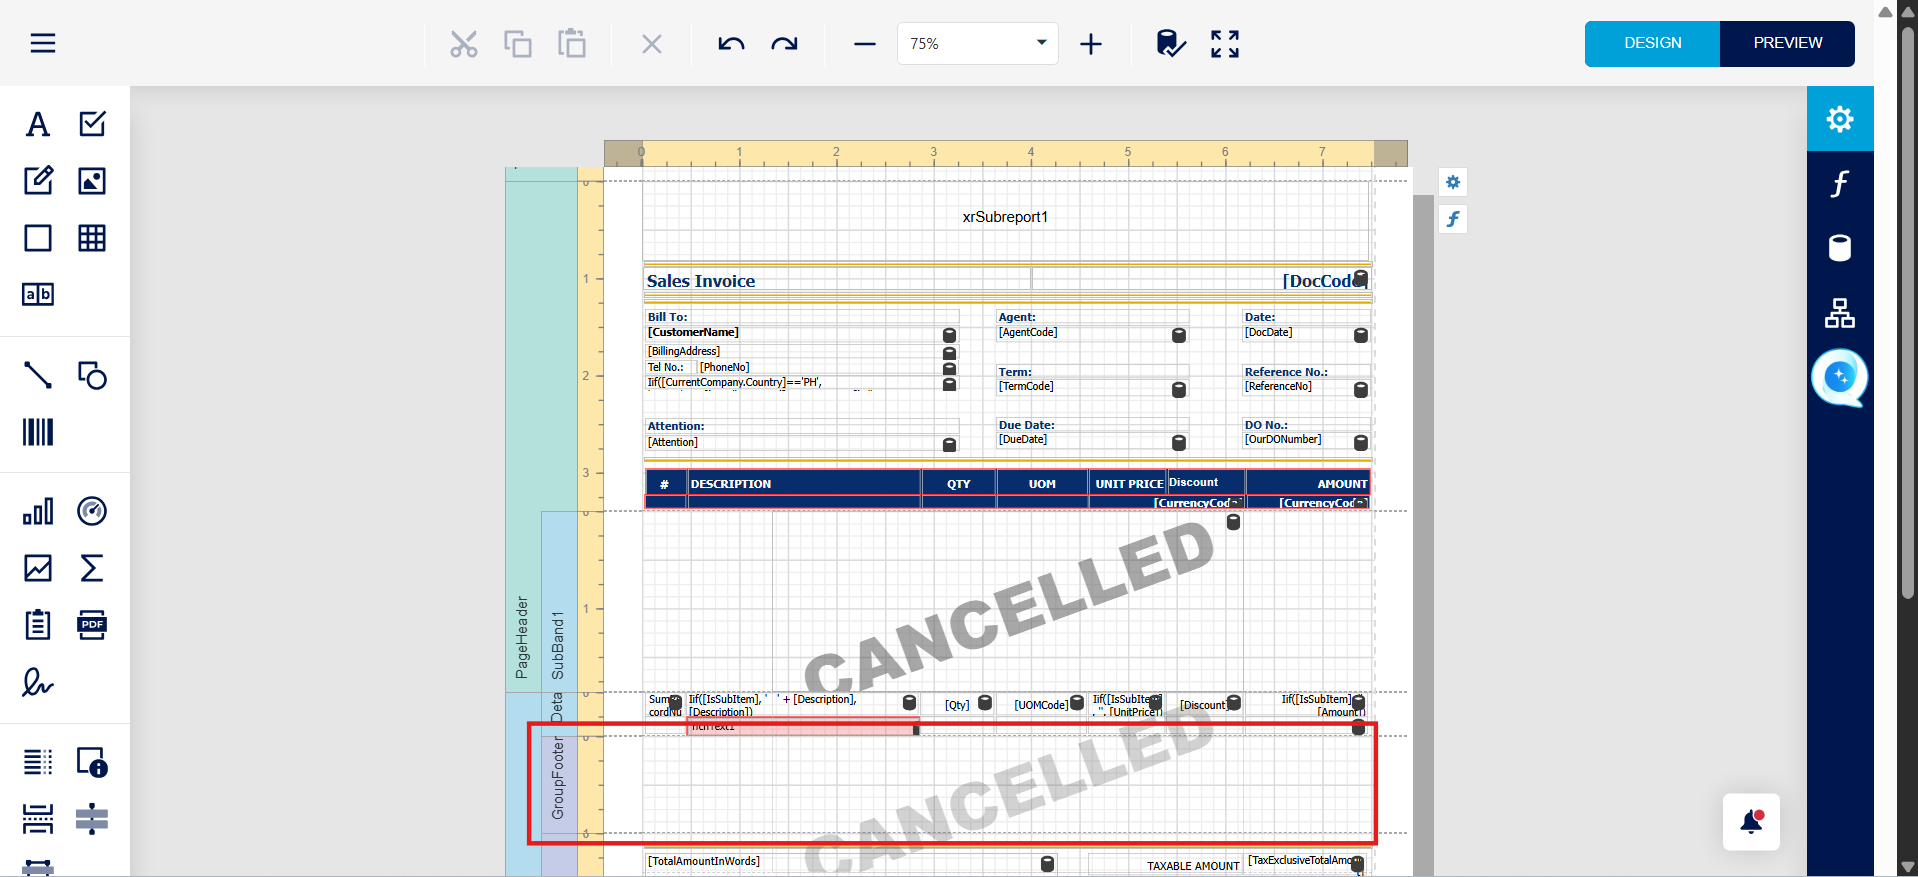
Task: Select the Sales Invoice title label
Action: coord(837,281)
